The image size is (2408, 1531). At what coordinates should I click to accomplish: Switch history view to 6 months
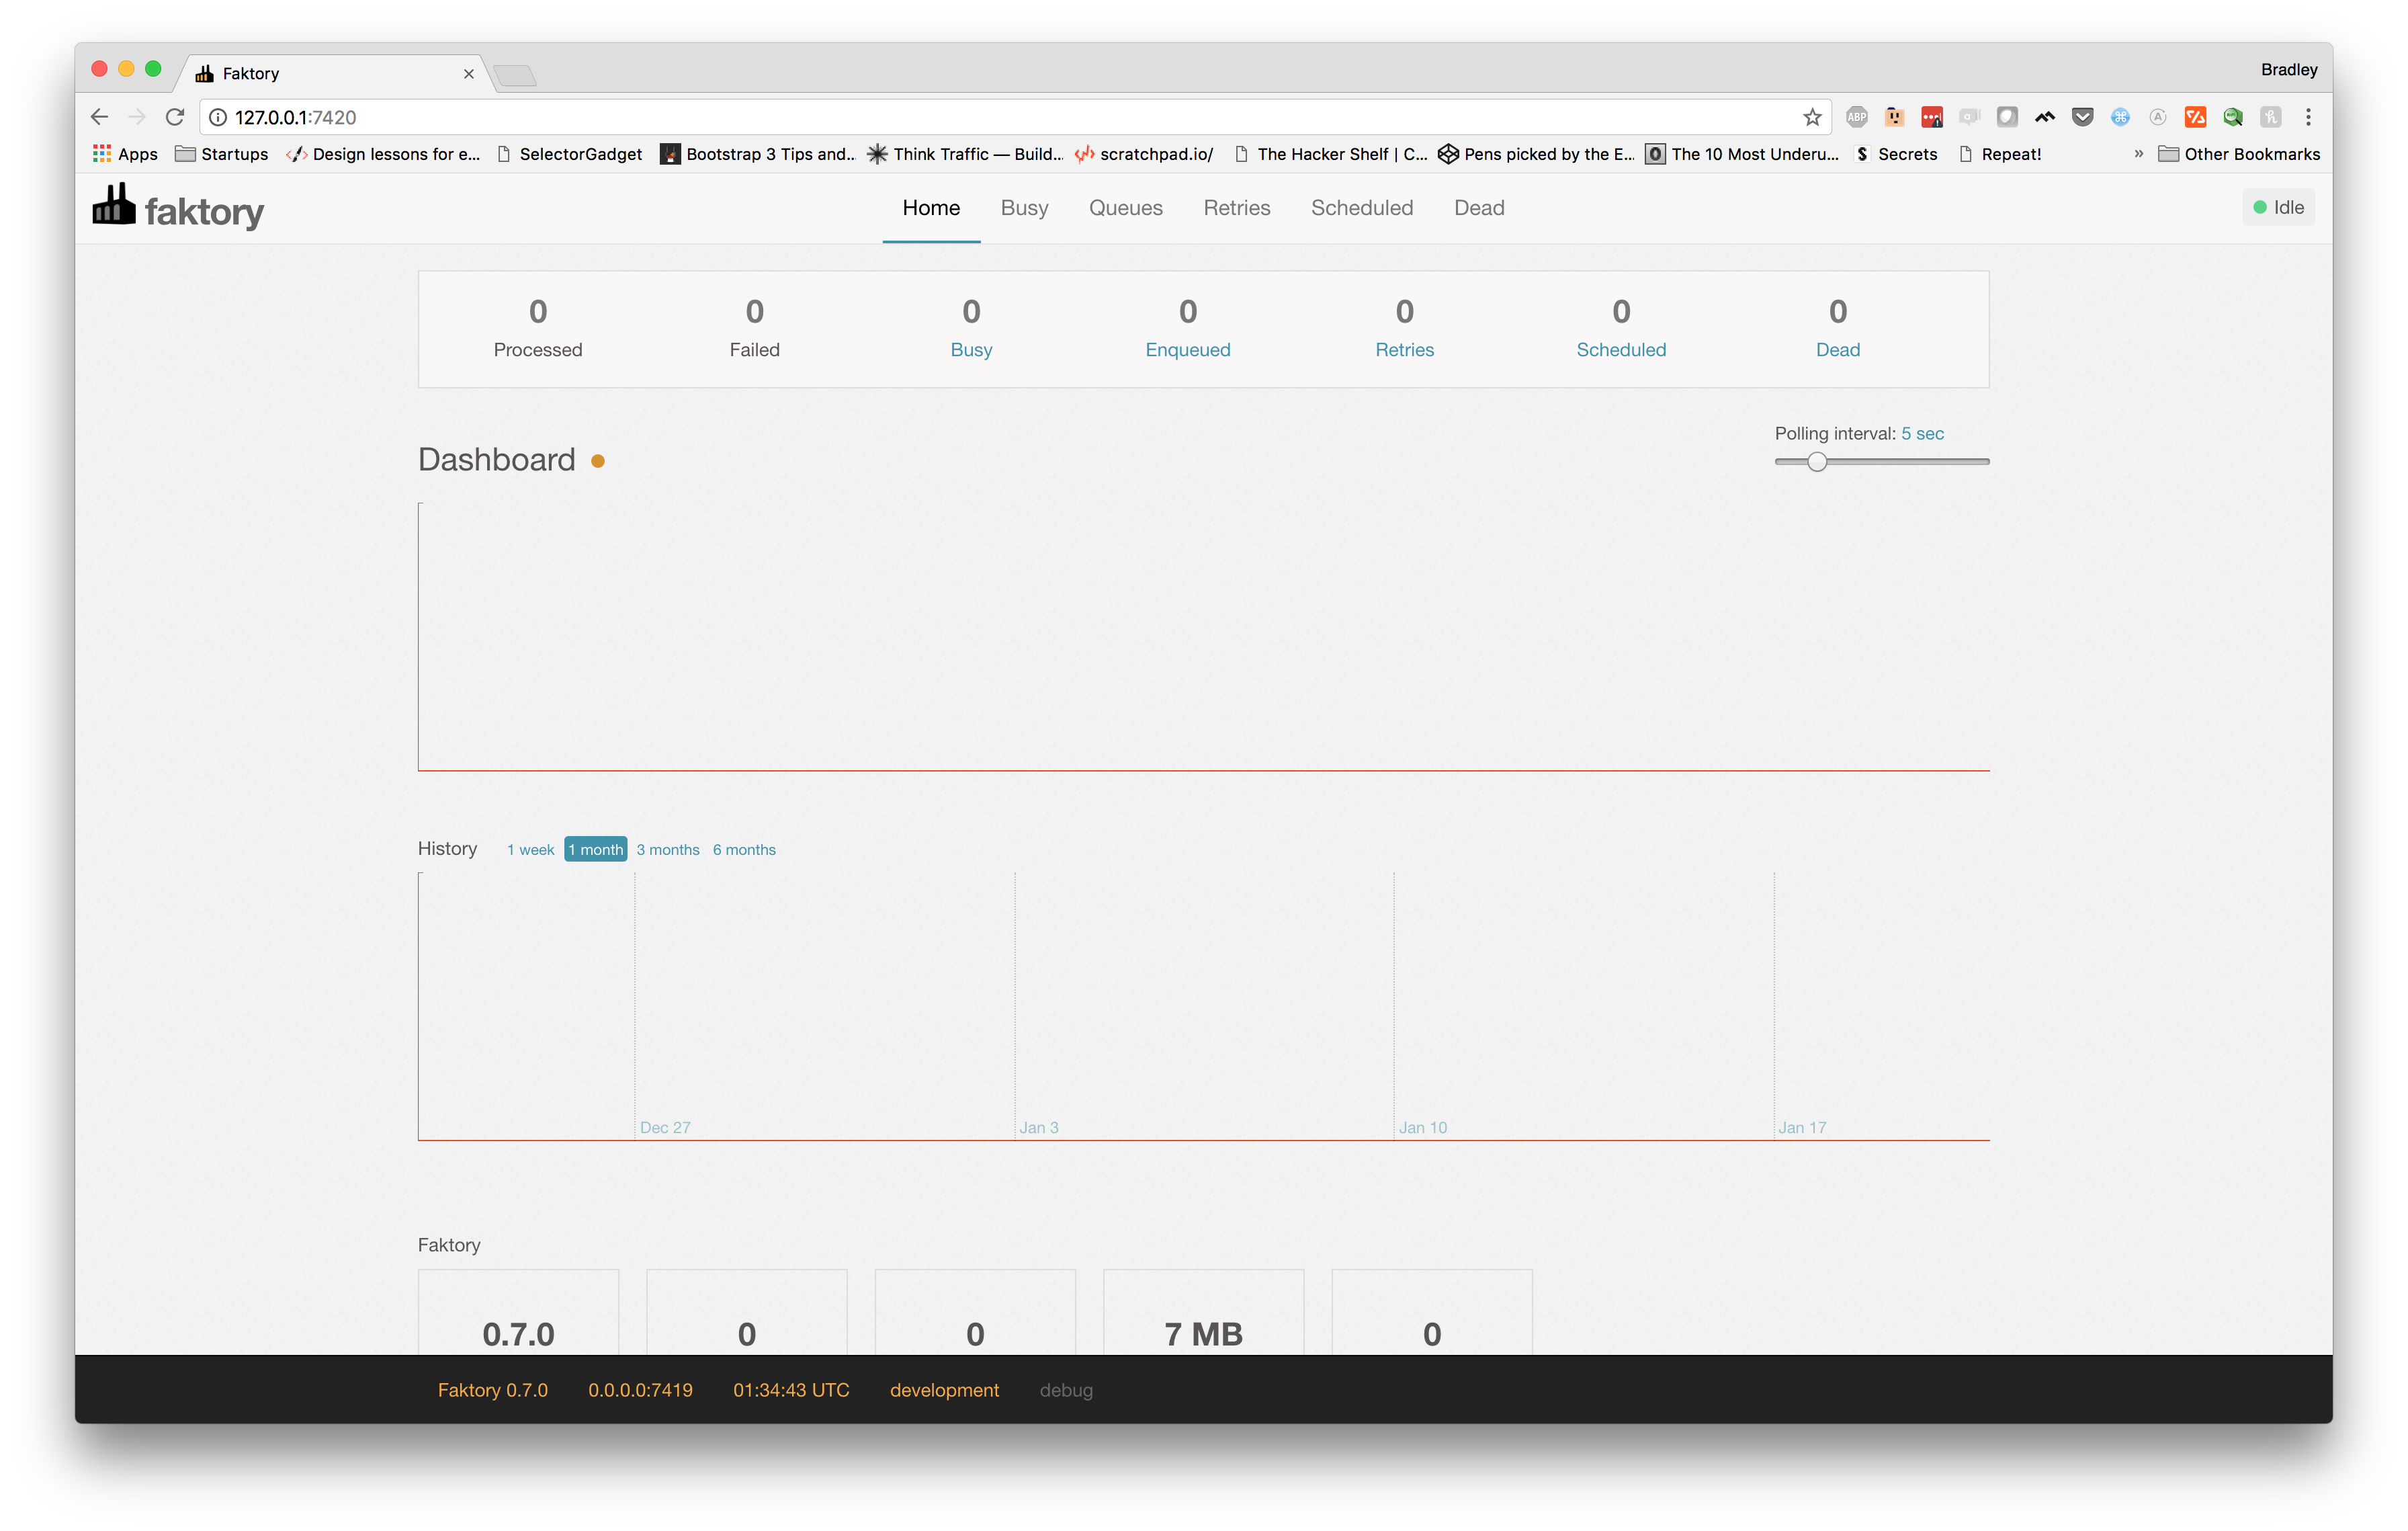click(x=744, y=849)
